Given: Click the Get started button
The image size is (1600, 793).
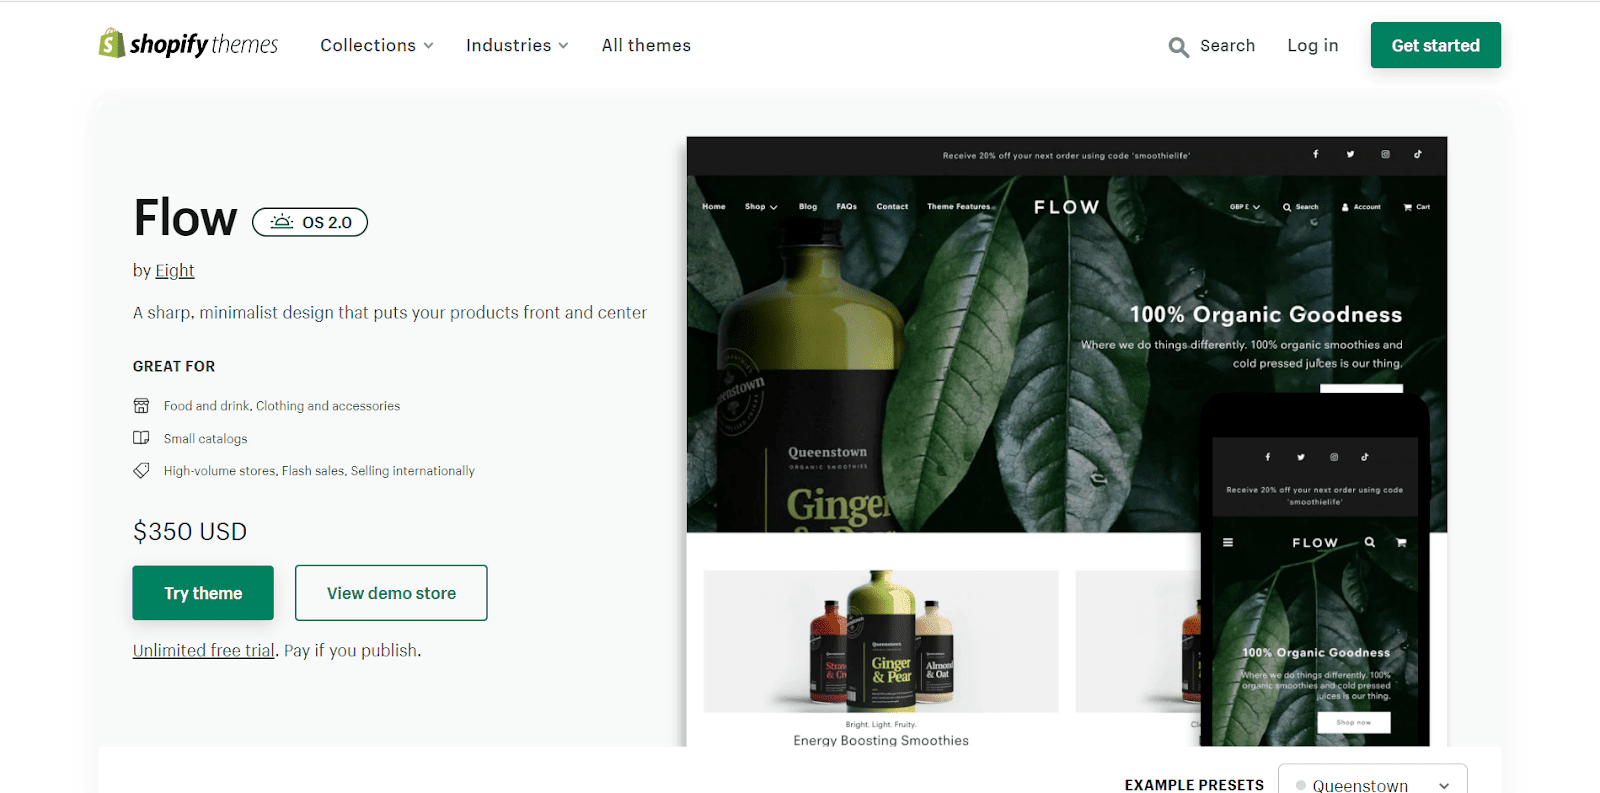Looking at the screenshot, I should pos(1435,45).
